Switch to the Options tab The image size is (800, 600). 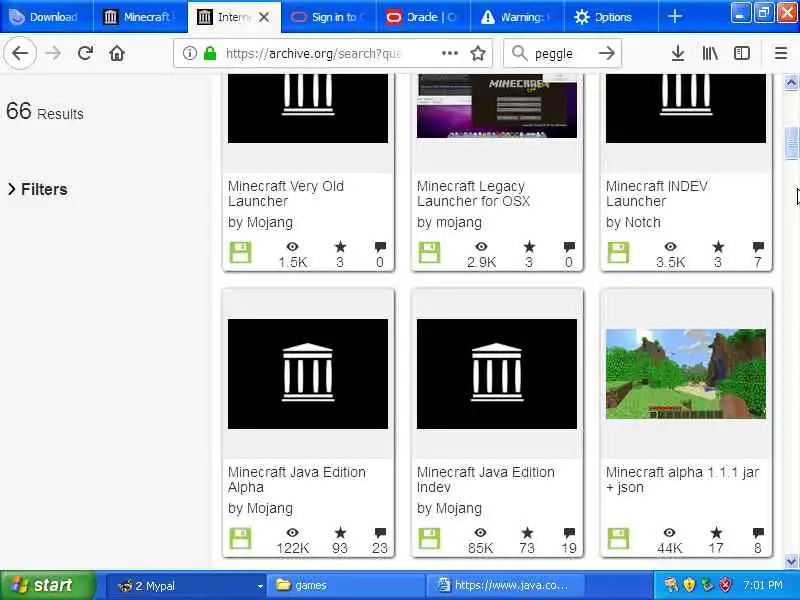[x=611, y=17]
